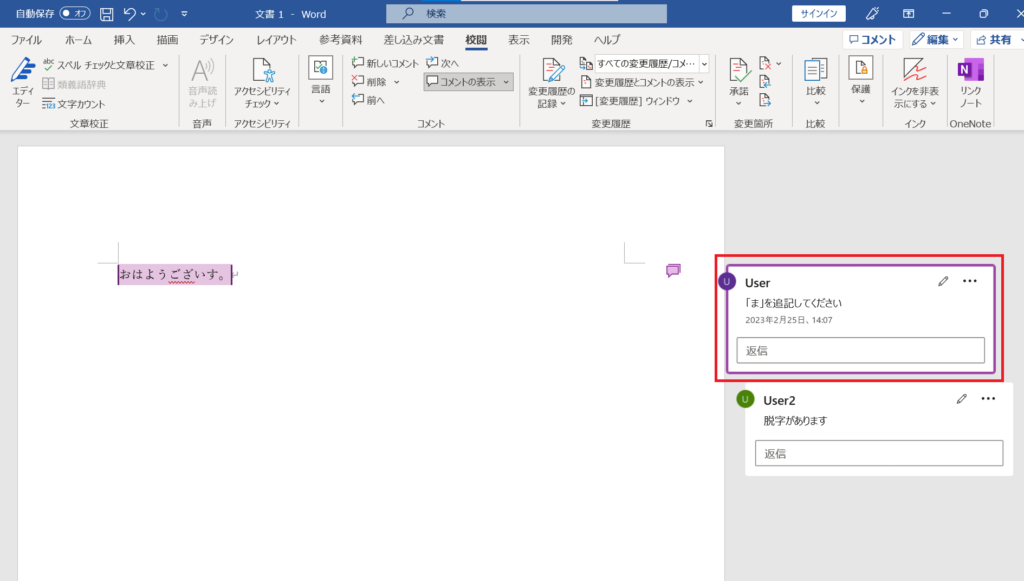Switch to the Insert (挿入) tab
This screenshot has width=1024, height=581.
point(124,40)
